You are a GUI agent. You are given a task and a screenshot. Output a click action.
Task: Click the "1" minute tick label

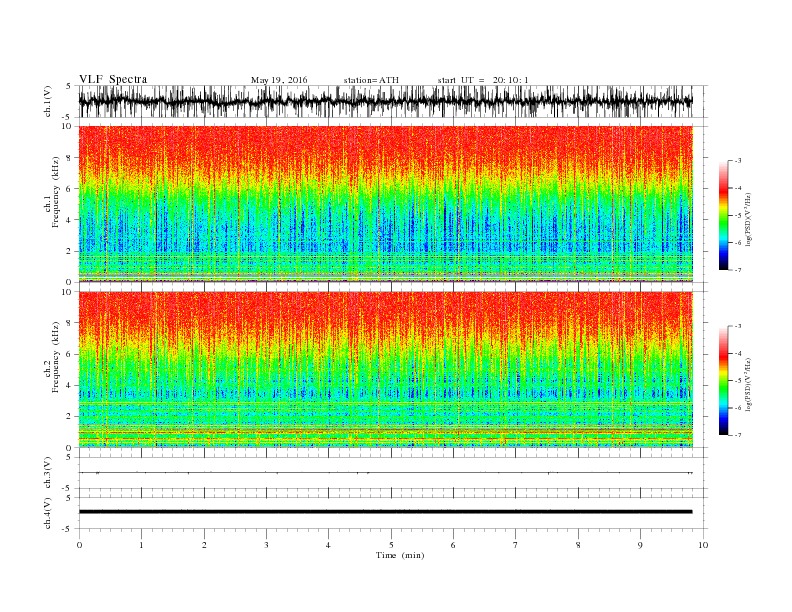tap(141, 545)
